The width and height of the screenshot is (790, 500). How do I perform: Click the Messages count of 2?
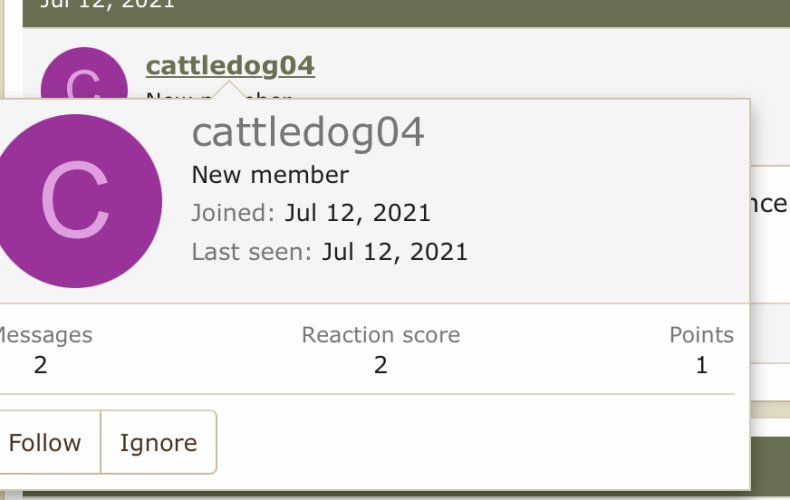tap(41, 364)
